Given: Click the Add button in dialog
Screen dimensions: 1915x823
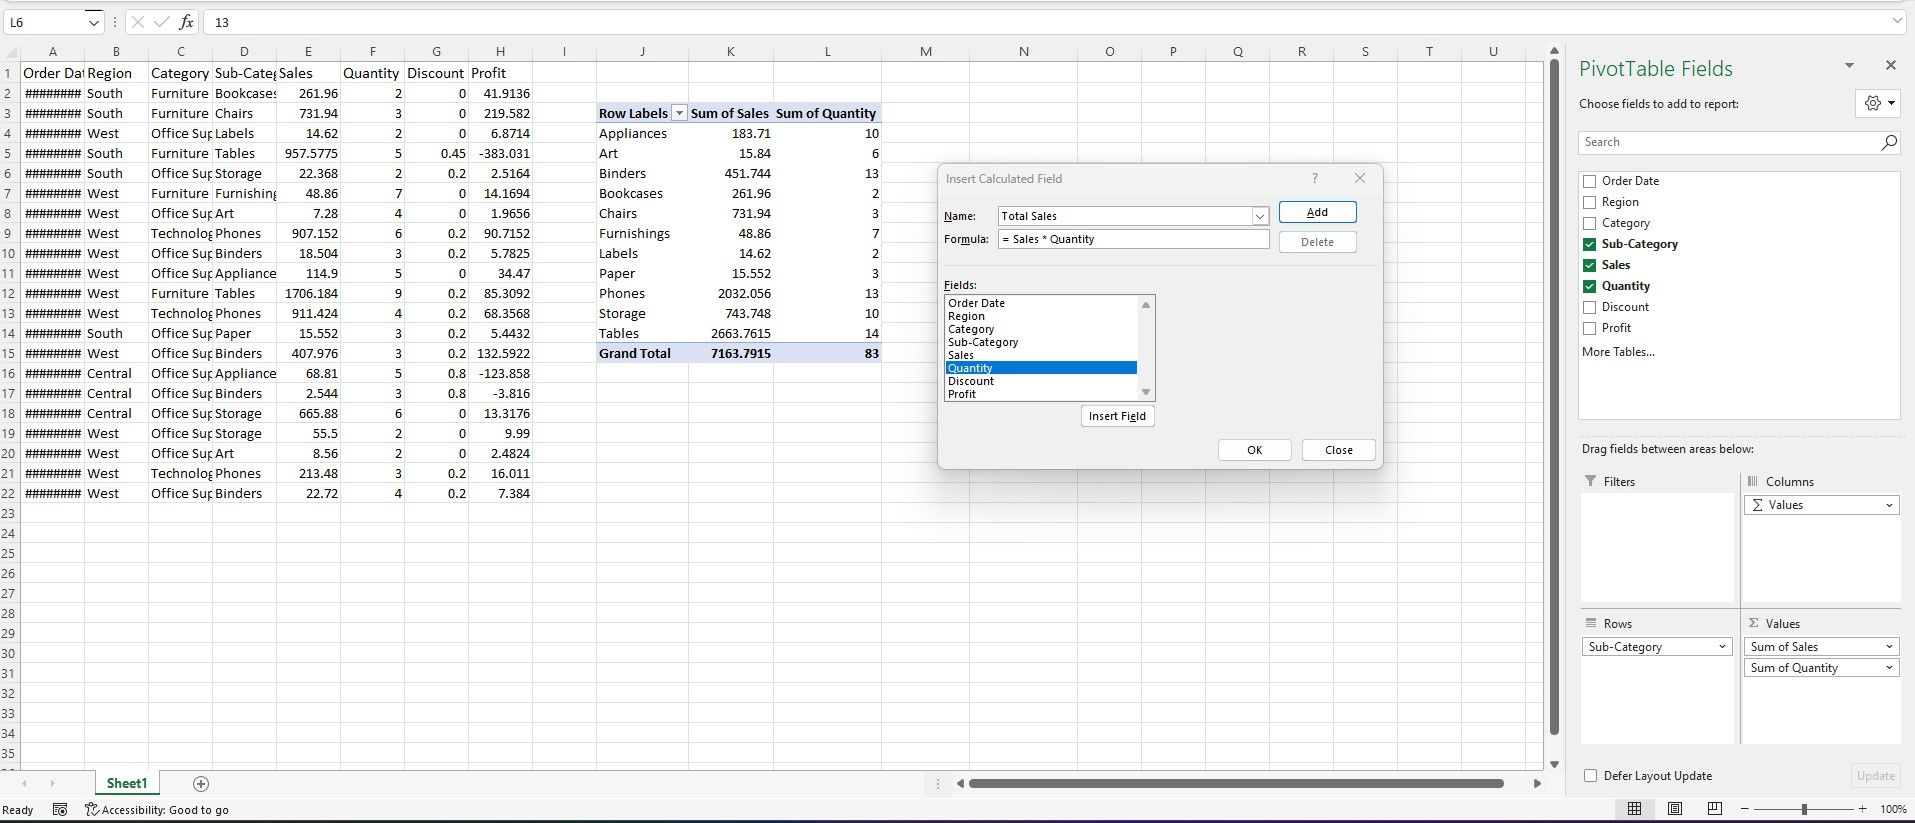Looking at the screenshot, I should [x=1317, y=212].
